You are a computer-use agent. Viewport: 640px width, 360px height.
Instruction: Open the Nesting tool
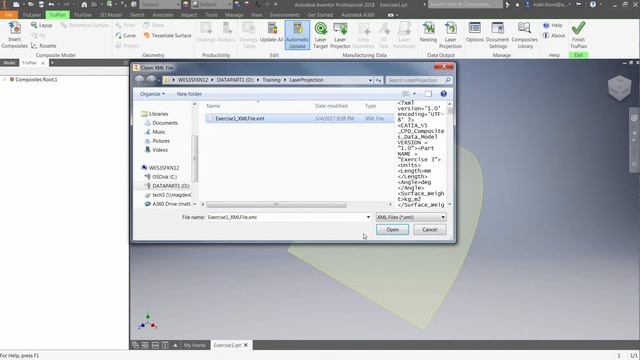point(428,33)
